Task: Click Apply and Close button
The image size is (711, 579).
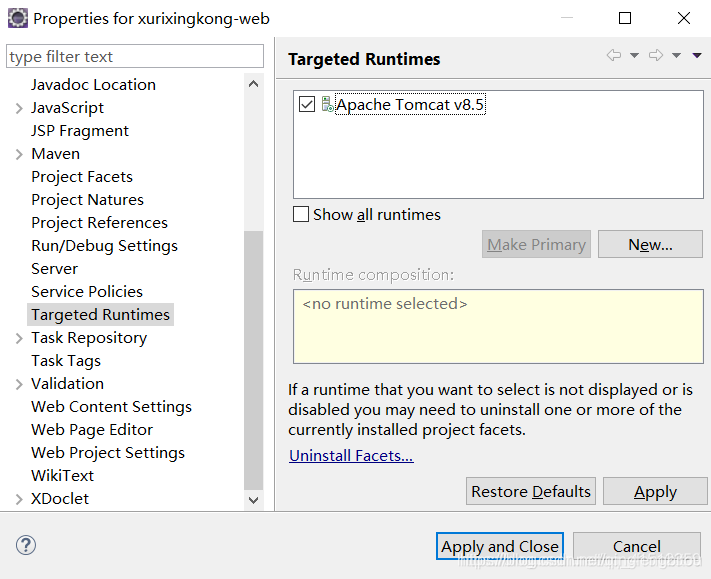Action: (500, 546)
